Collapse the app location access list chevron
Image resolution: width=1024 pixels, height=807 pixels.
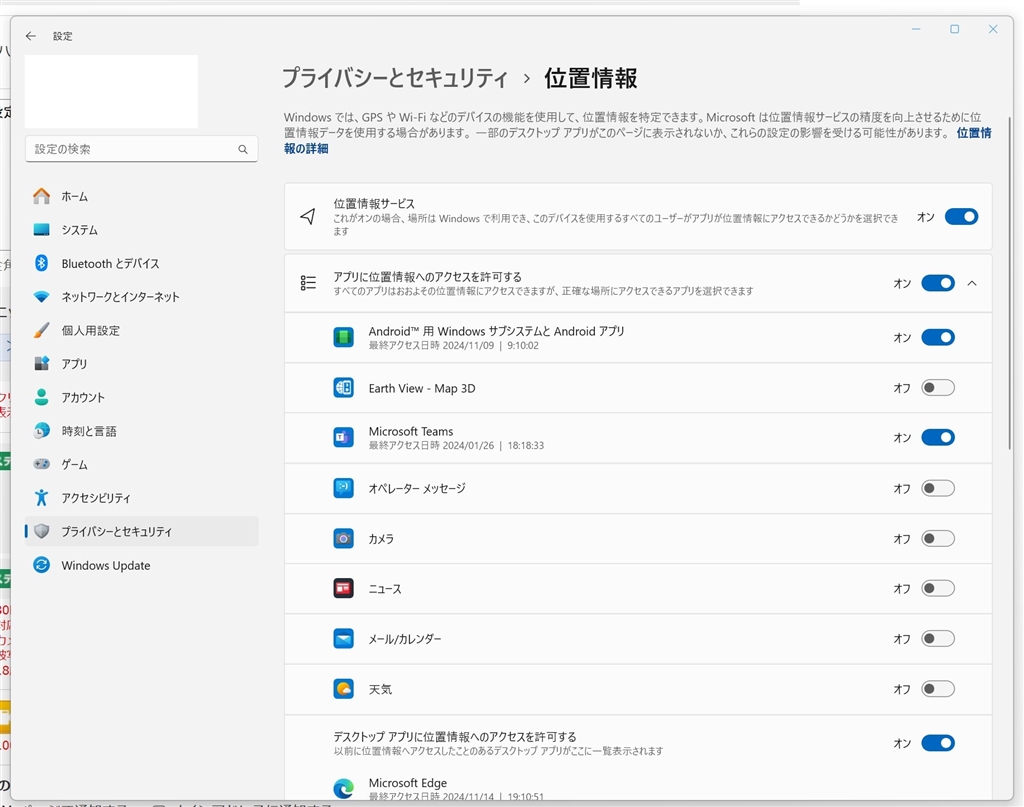972,283
